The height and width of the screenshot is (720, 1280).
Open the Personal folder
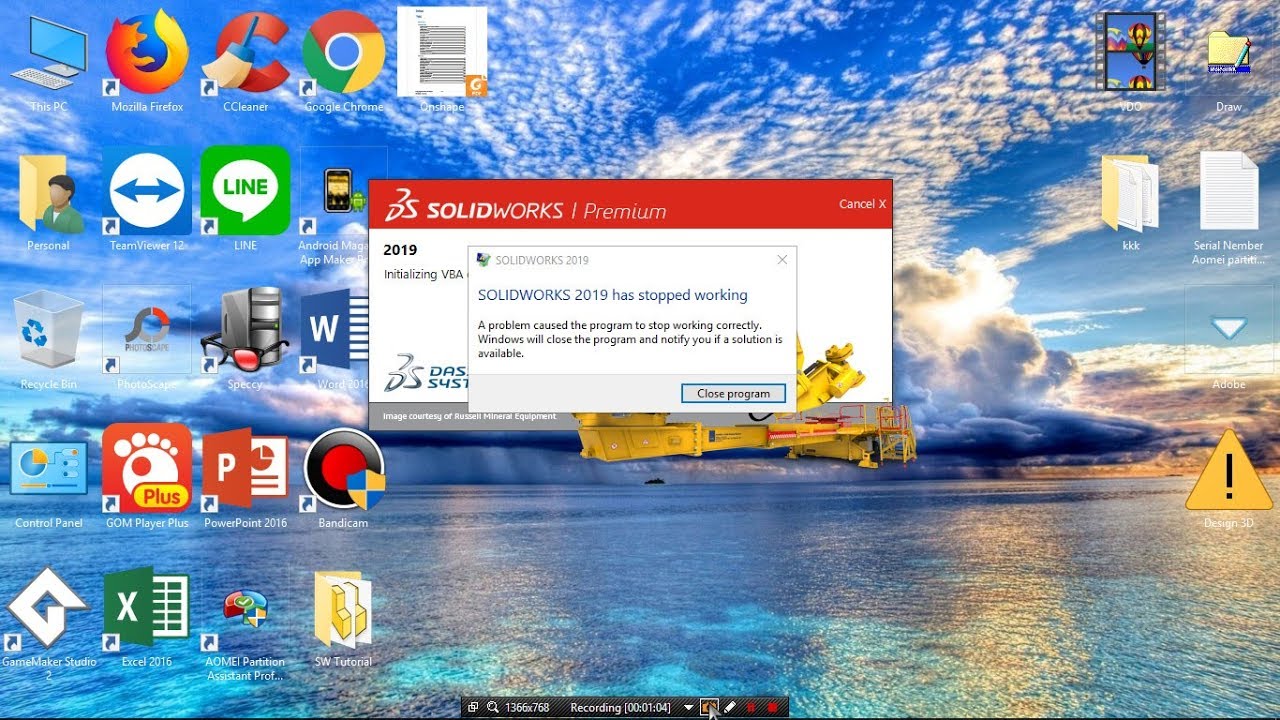point(48,202)
